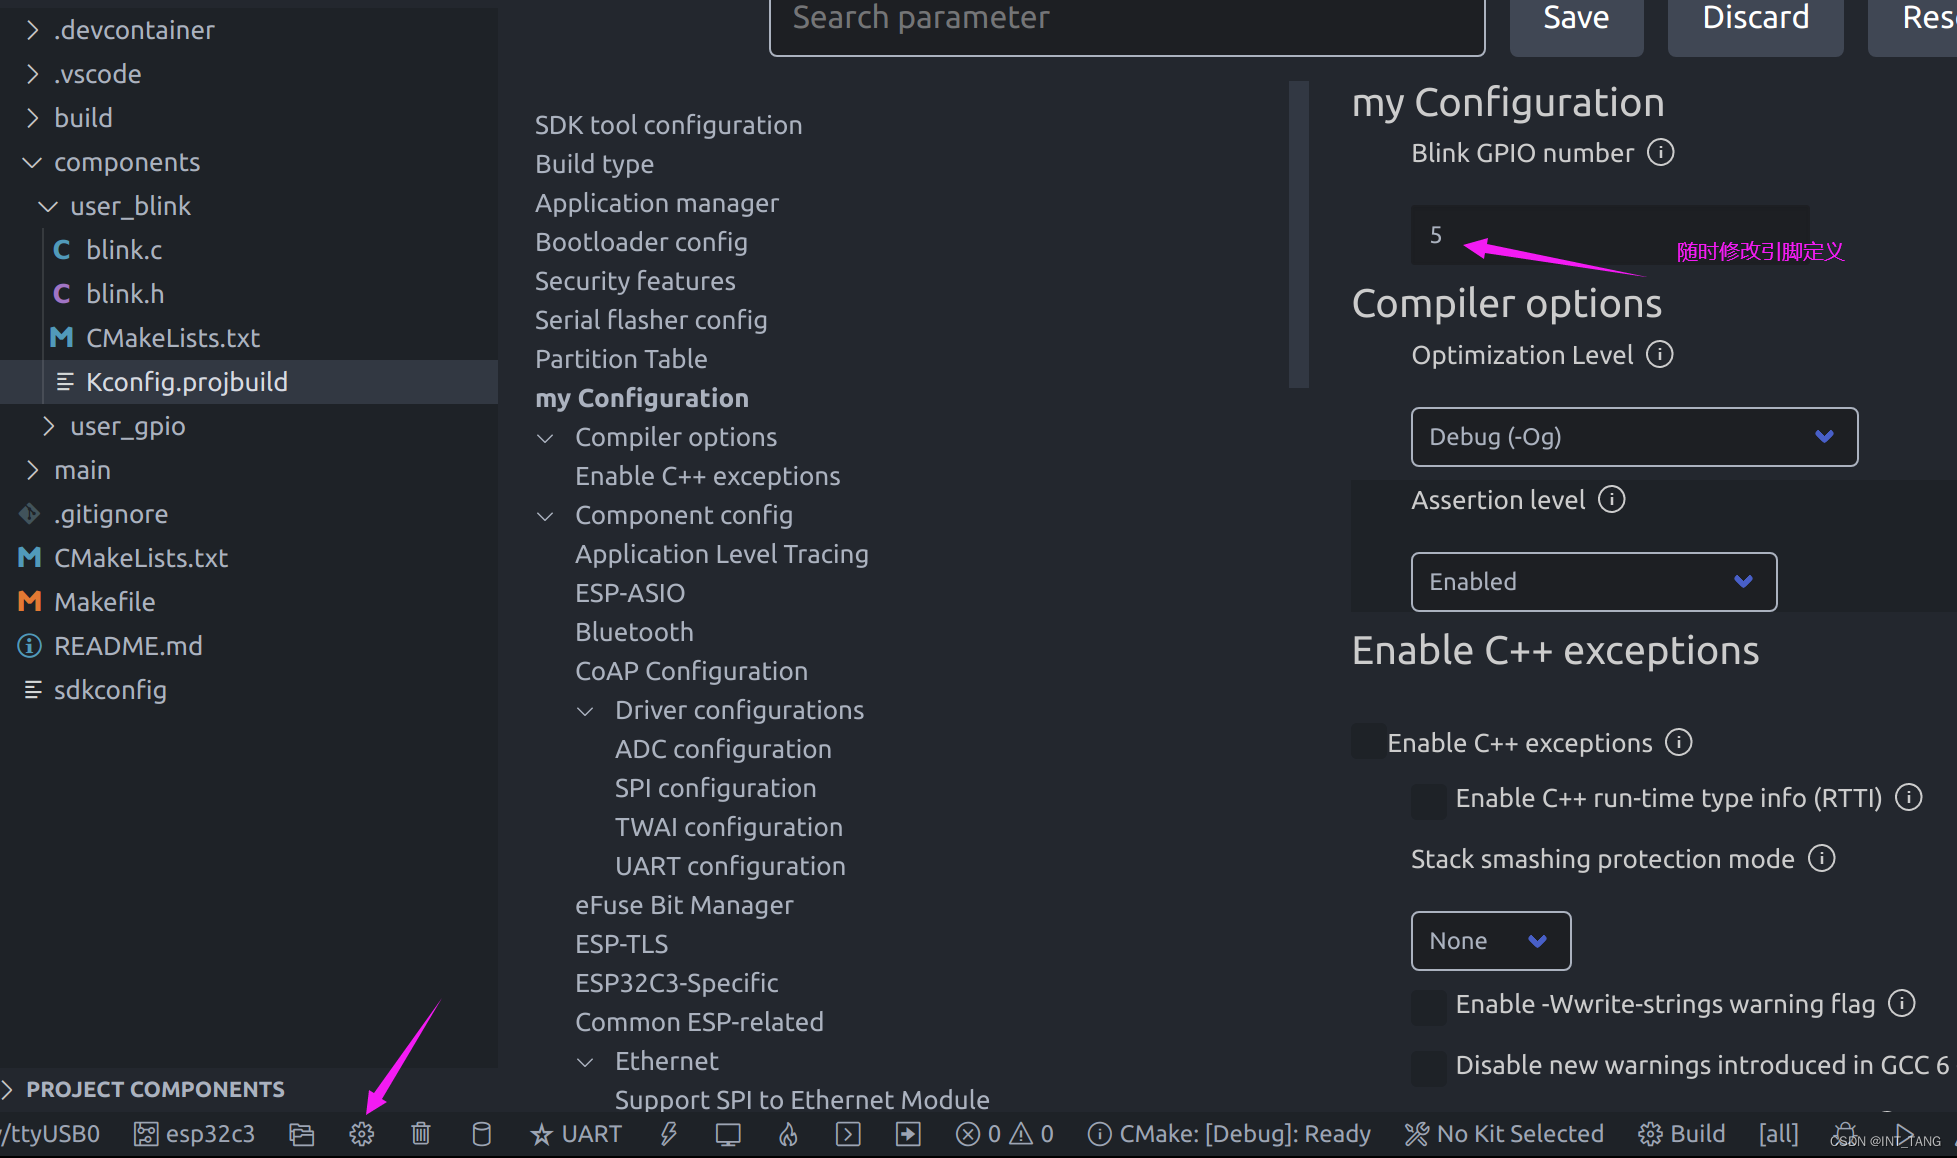Viewport: 1957px width, 1158px height.
Task: Toggle Enable C++ run-time type info checkbox
Action: pos(1428,800)
